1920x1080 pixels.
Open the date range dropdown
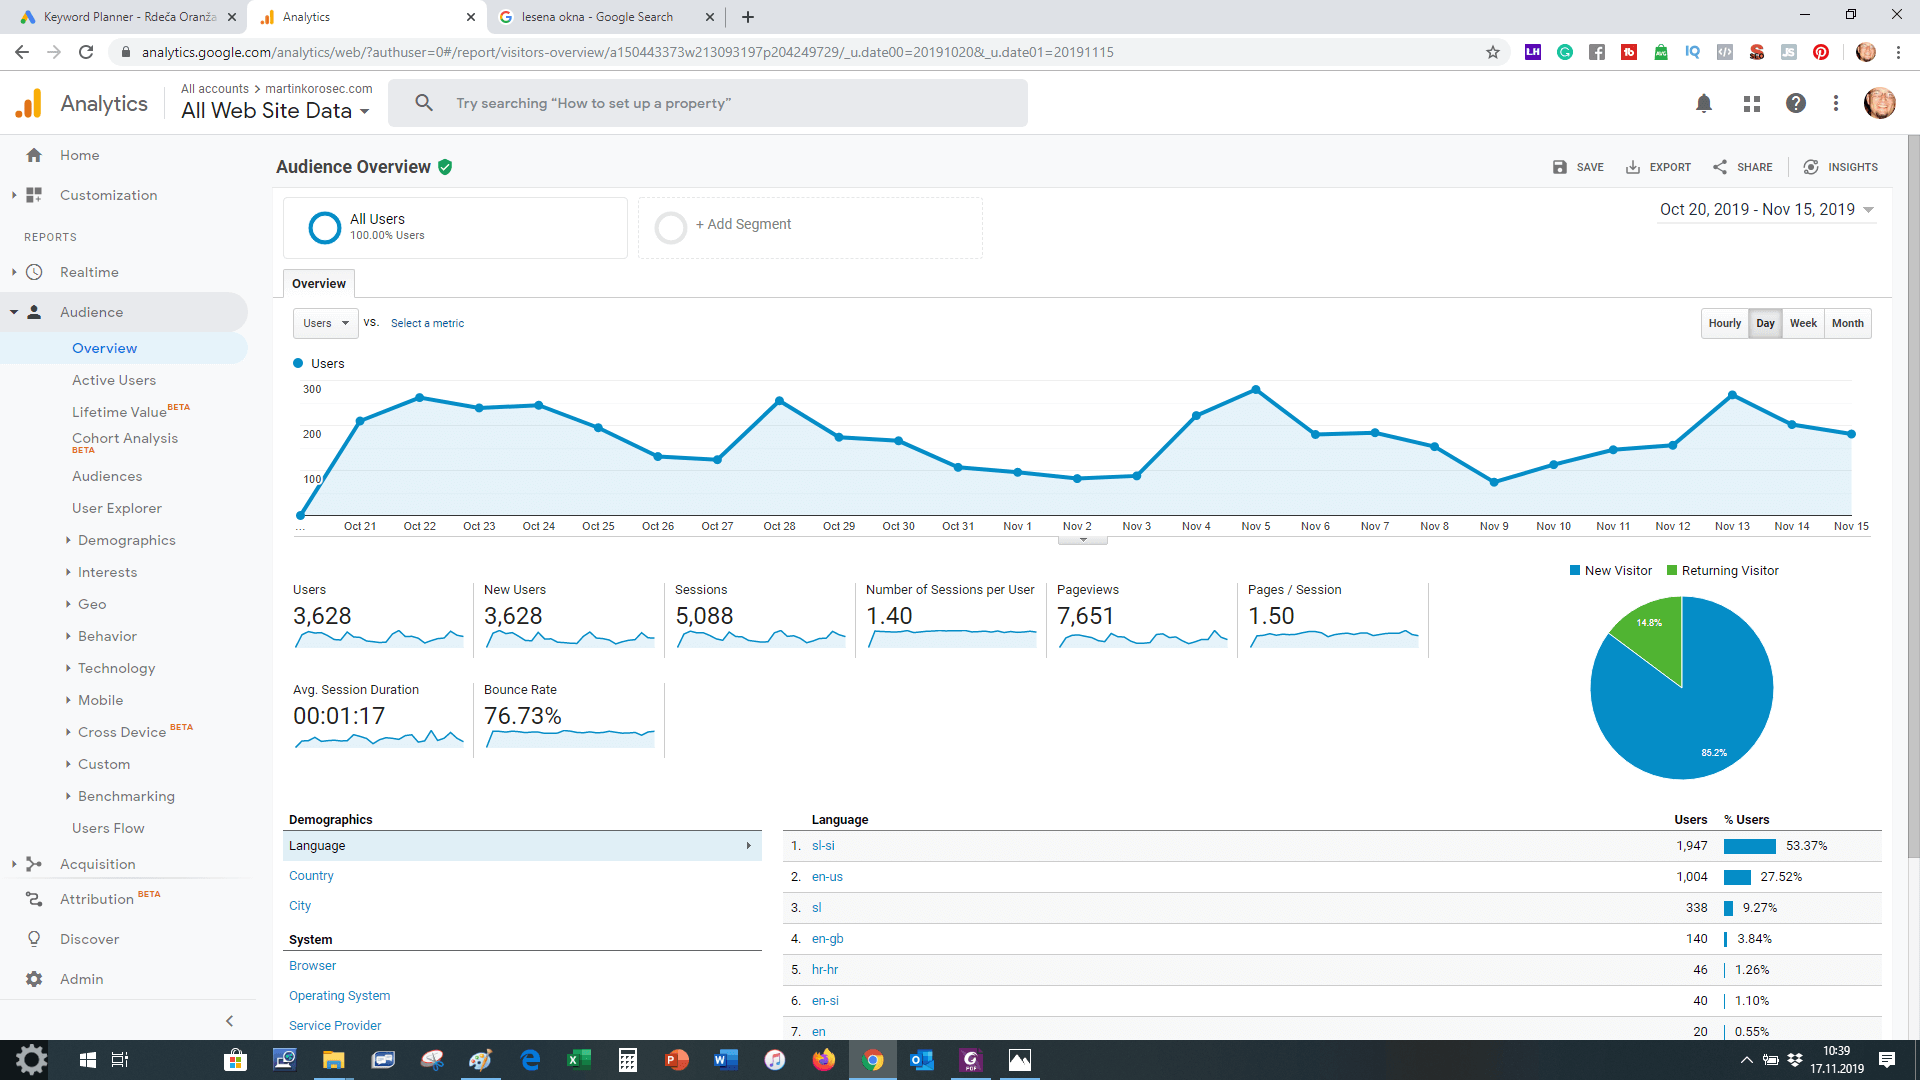[1767, 209]
